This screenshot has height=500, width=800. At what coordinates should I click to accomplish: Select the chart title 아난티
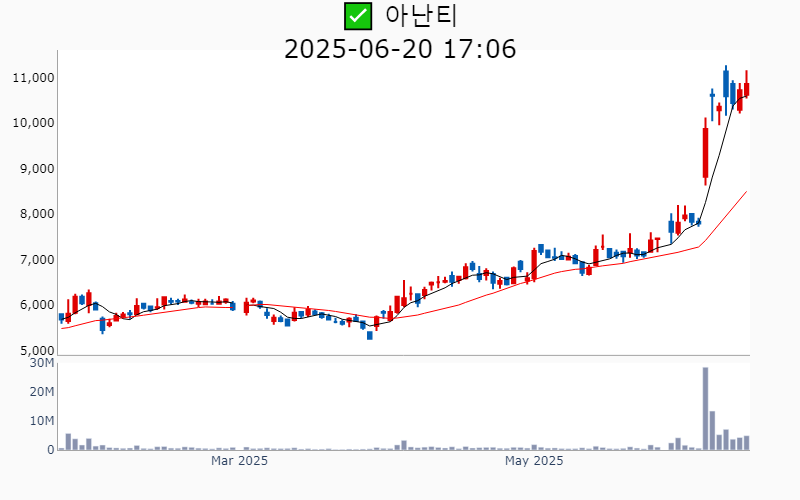tap(421, 16)
